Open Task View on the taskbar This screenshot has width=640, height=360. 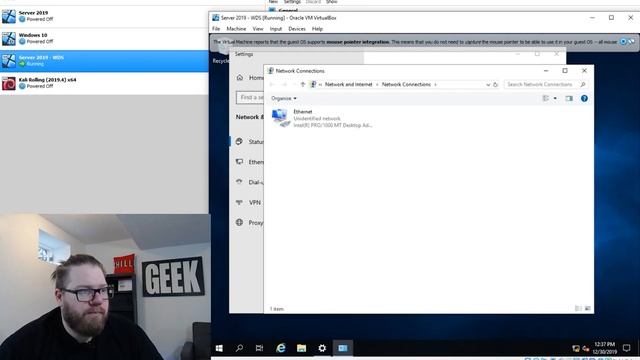260,348
